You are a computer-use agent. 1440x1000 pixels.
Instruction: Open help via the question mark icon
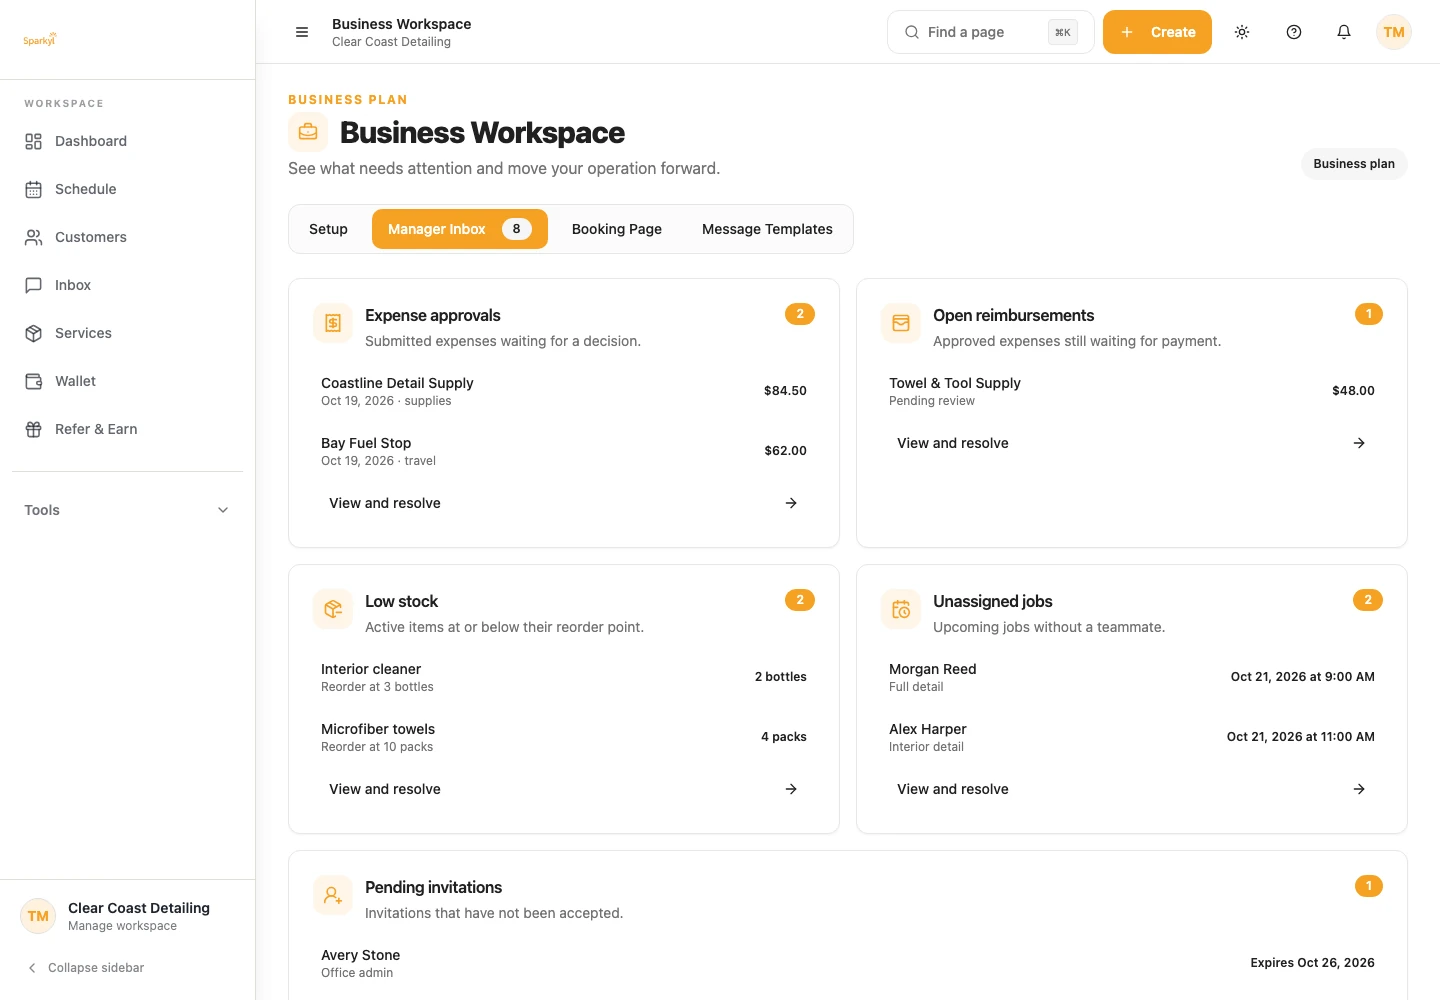tap(1294, 32)
